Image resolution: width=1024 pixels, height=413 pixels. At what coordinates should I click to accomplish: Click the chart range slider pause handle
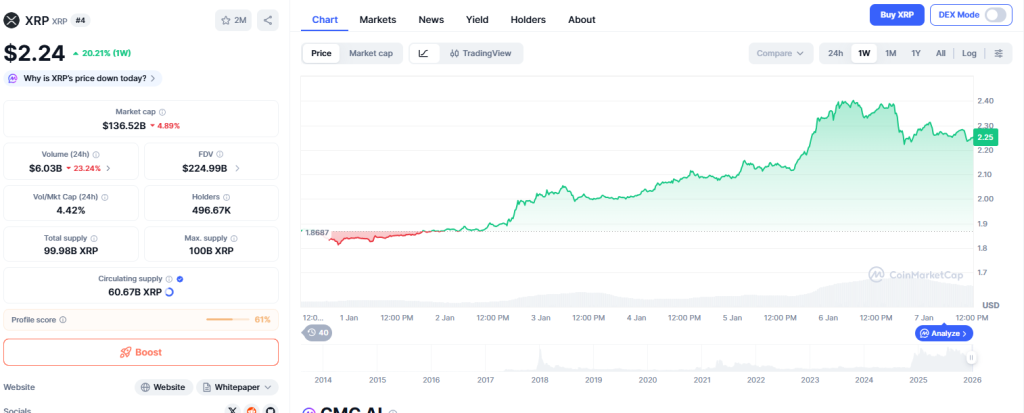coord(970,357)
